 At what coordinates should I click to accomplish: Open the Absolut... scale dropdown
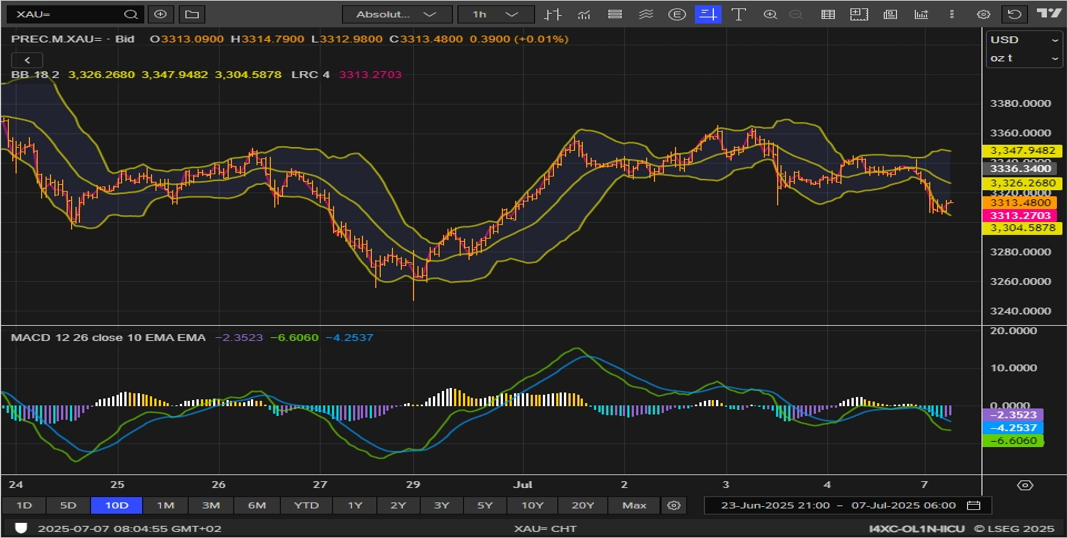tap(397, 14)
